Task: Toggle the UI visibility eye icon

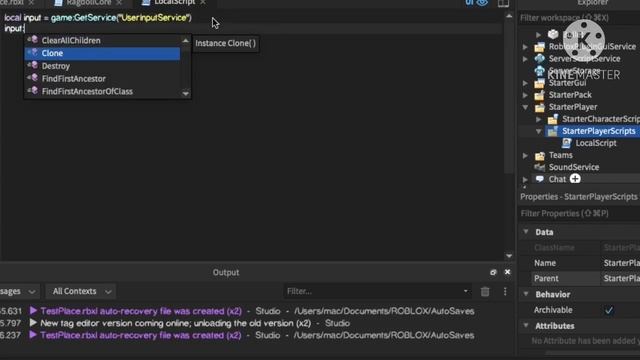Action: coord(482,3)
